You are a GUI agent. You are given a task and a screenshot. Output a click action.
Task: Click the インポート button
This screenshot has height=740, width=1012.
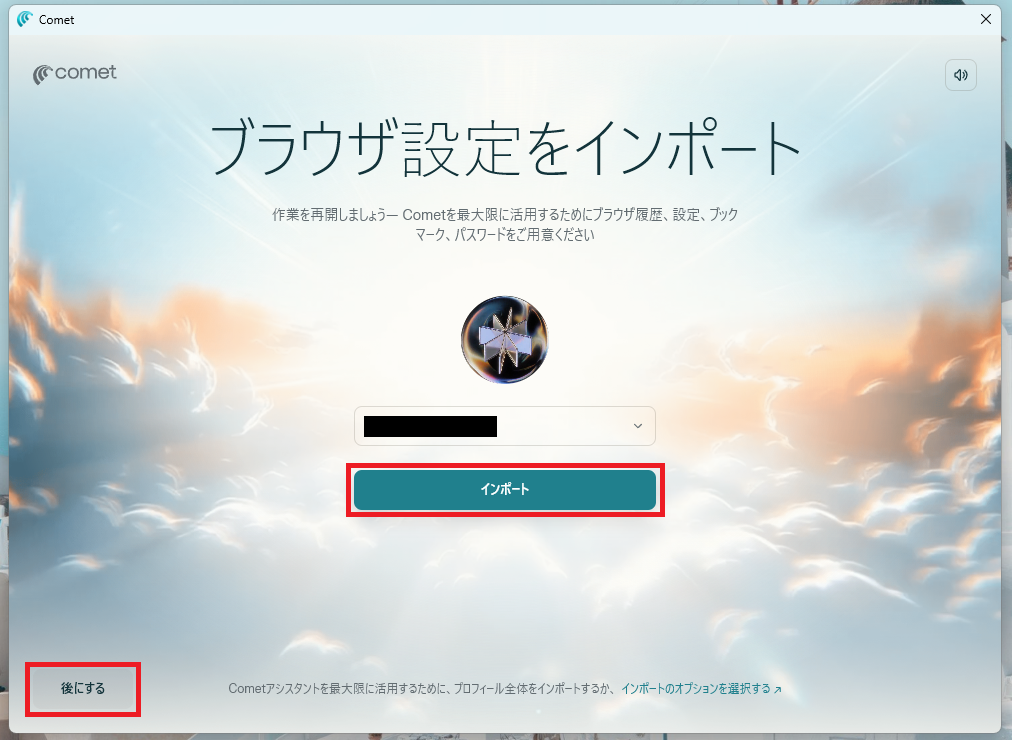coord(505,490)
